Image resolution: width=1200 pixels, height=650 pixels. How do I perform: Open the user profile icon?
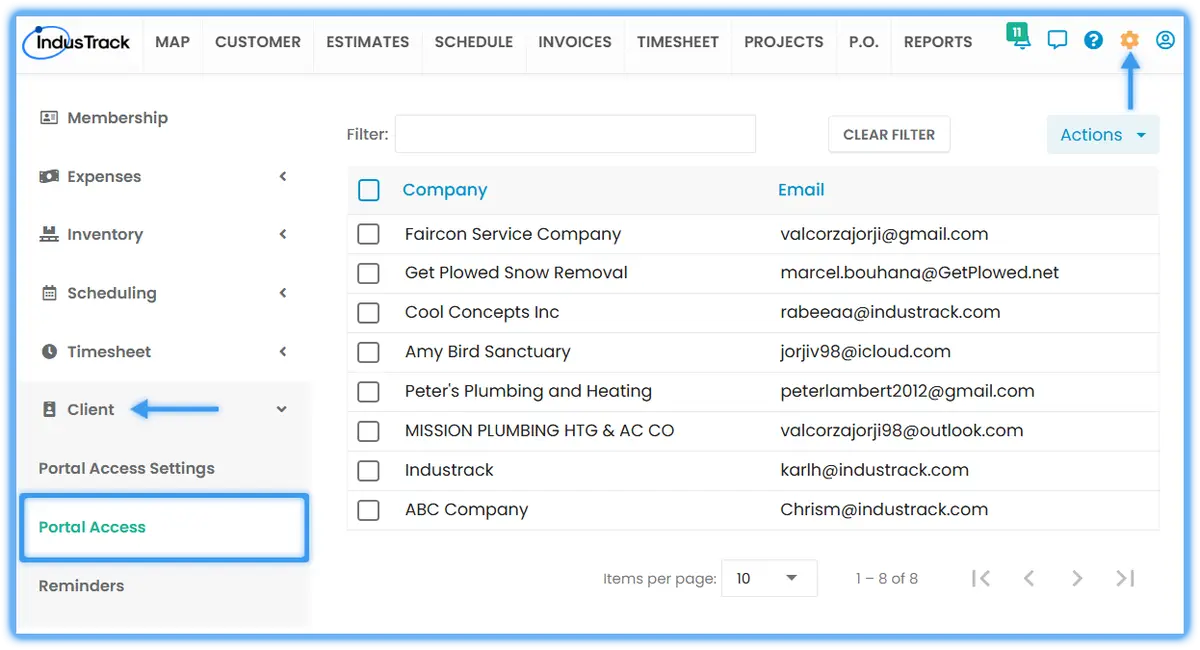pos(1165,40)
